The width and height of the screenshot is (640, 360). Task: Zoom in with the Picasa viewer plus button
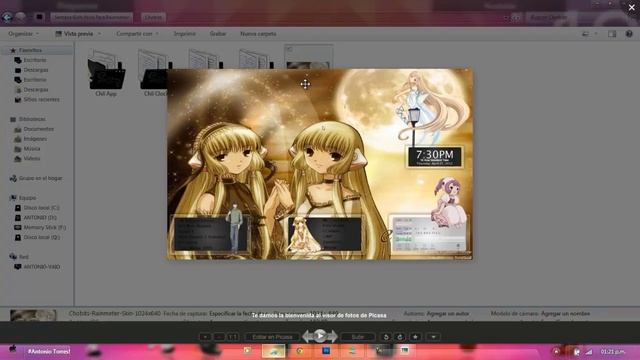click(x=205, y=337)
